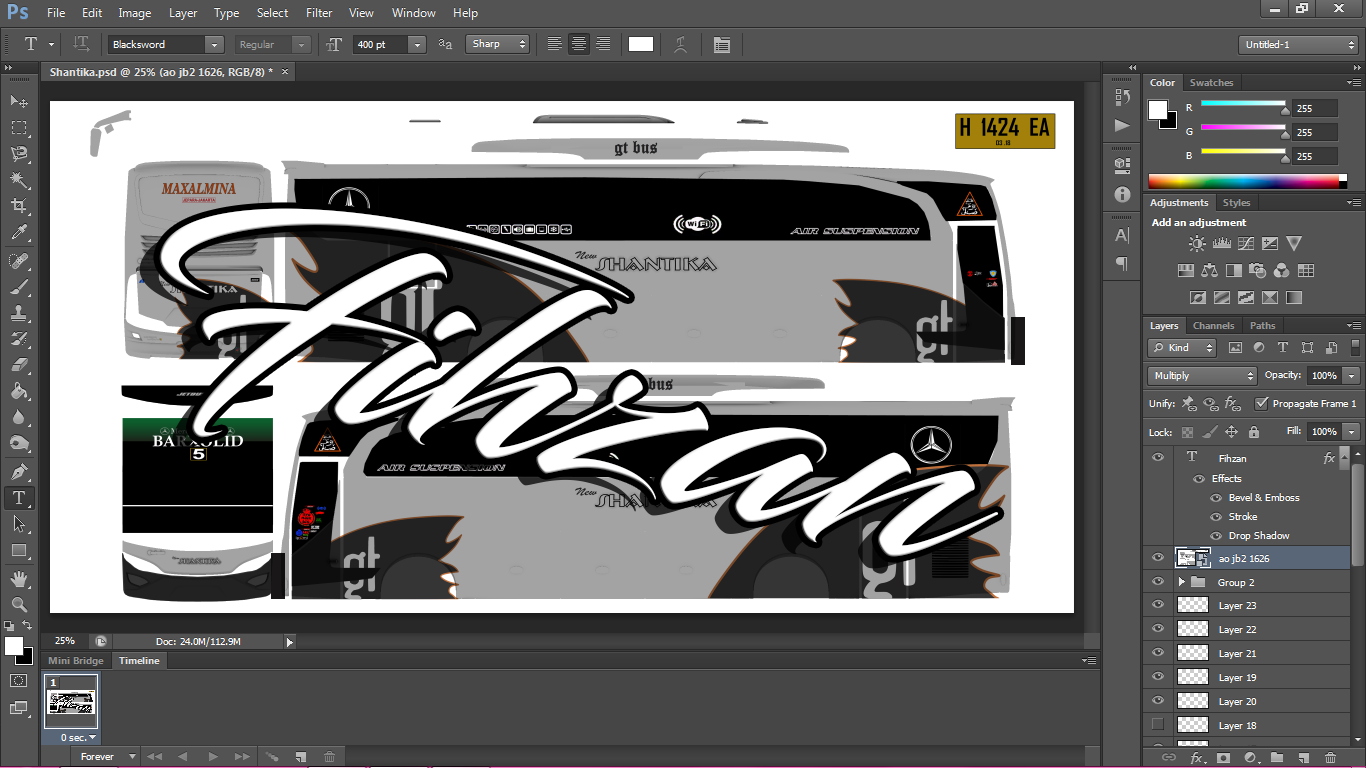Open the Window menu
Image resolution: width=1366 pixels, height=768 pixels.
click(x=414, y=13)
